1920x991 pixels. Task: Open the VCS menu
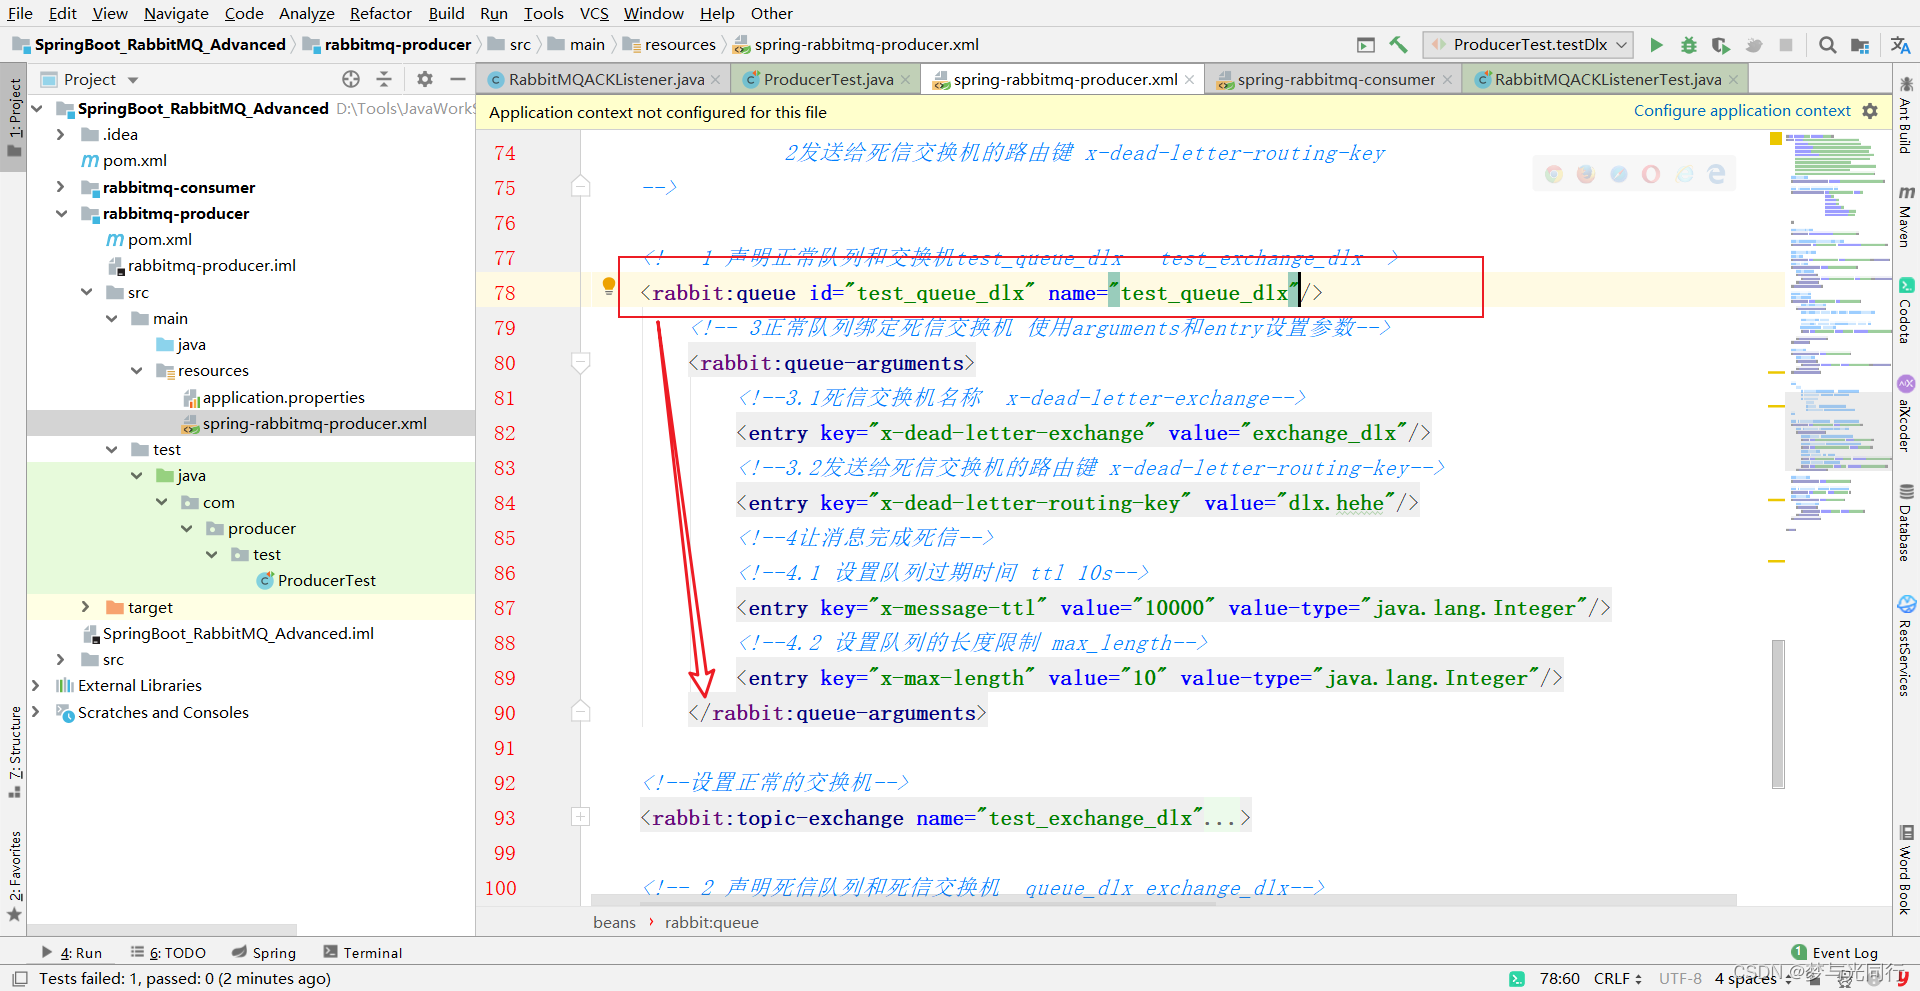coord(594,13)
